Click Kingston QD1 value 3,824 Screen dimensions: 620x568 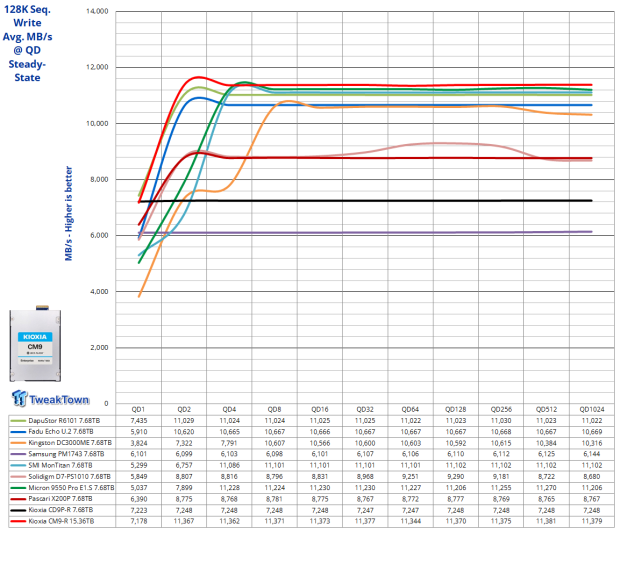click(139, 443)
